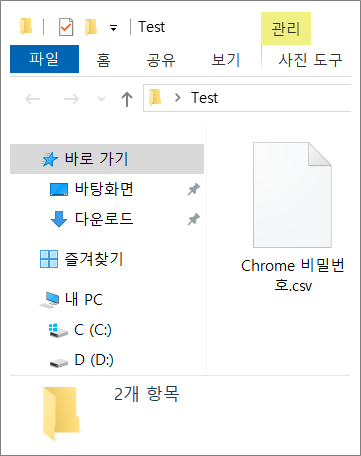Click the pin next to 바탕화면
Screen dimensions: 361x456
point(194,189)
